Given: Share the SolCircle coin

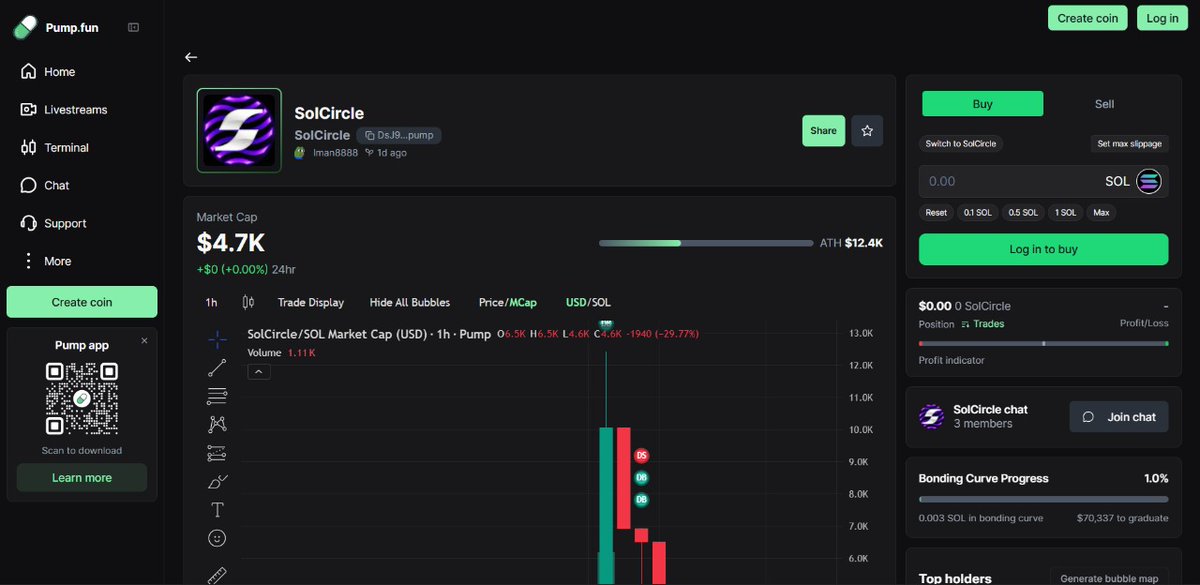Looking at the screenshot, I should 823,131.
